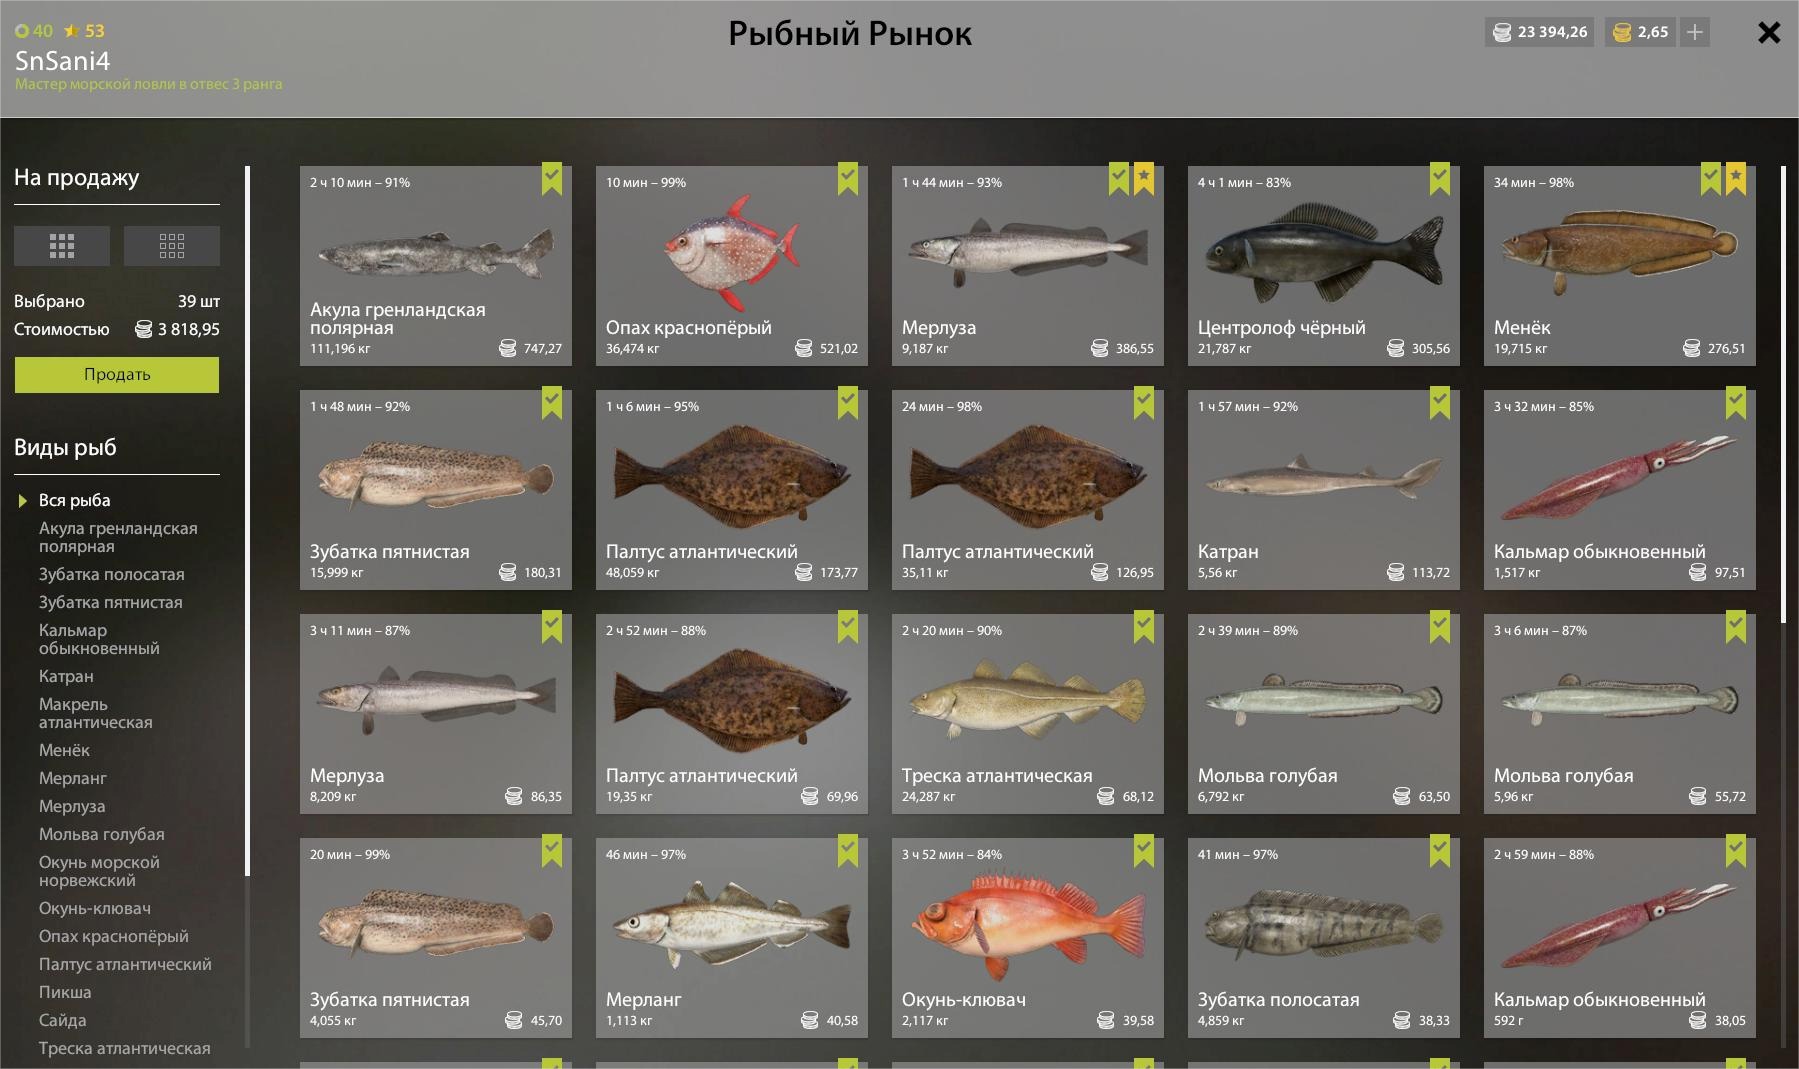Filter by Палтус атлантический in list
The width and height of the screenshot is (1799, 1069).
click(125, 965)
